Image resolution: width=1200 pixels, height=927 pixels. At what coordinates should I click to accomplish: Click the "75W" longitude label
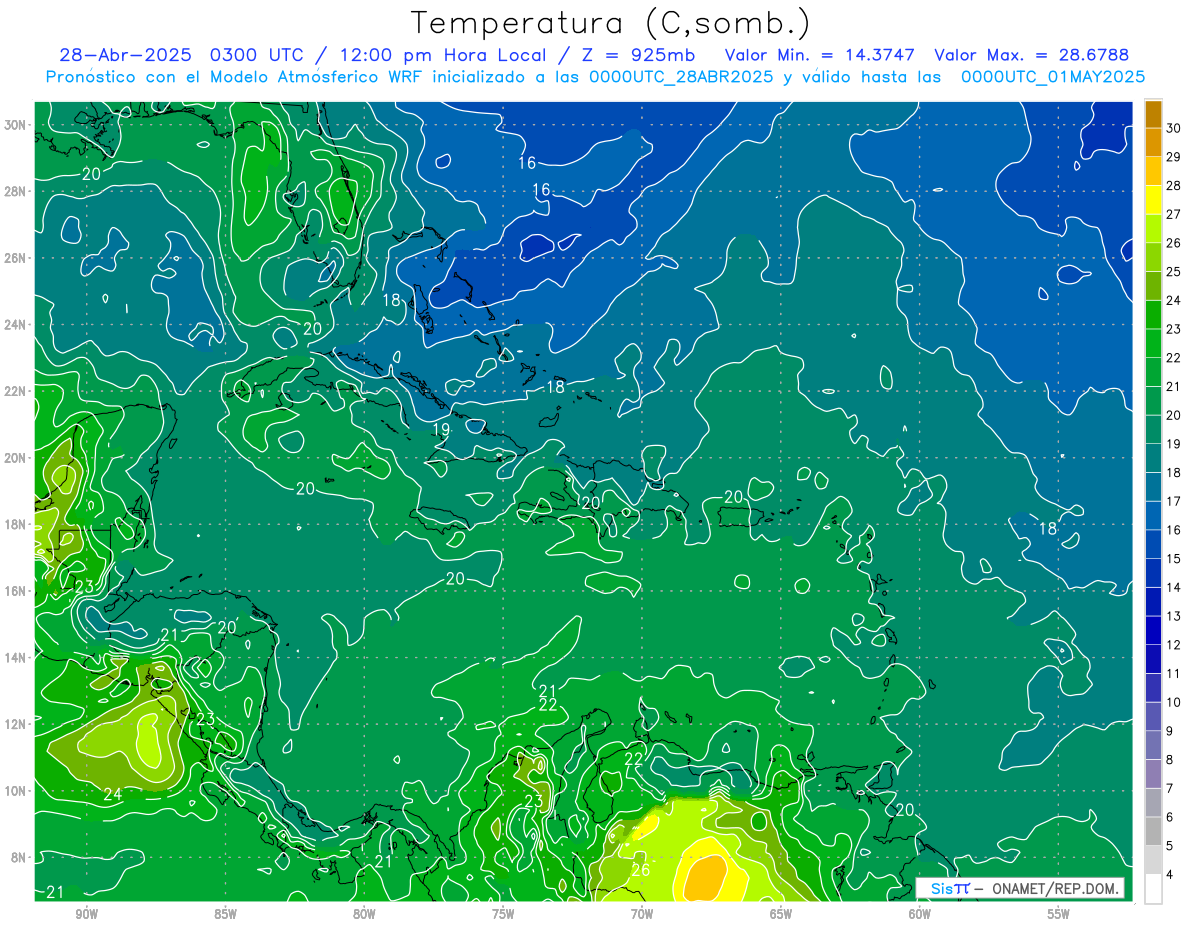click(x=503, y=915)
